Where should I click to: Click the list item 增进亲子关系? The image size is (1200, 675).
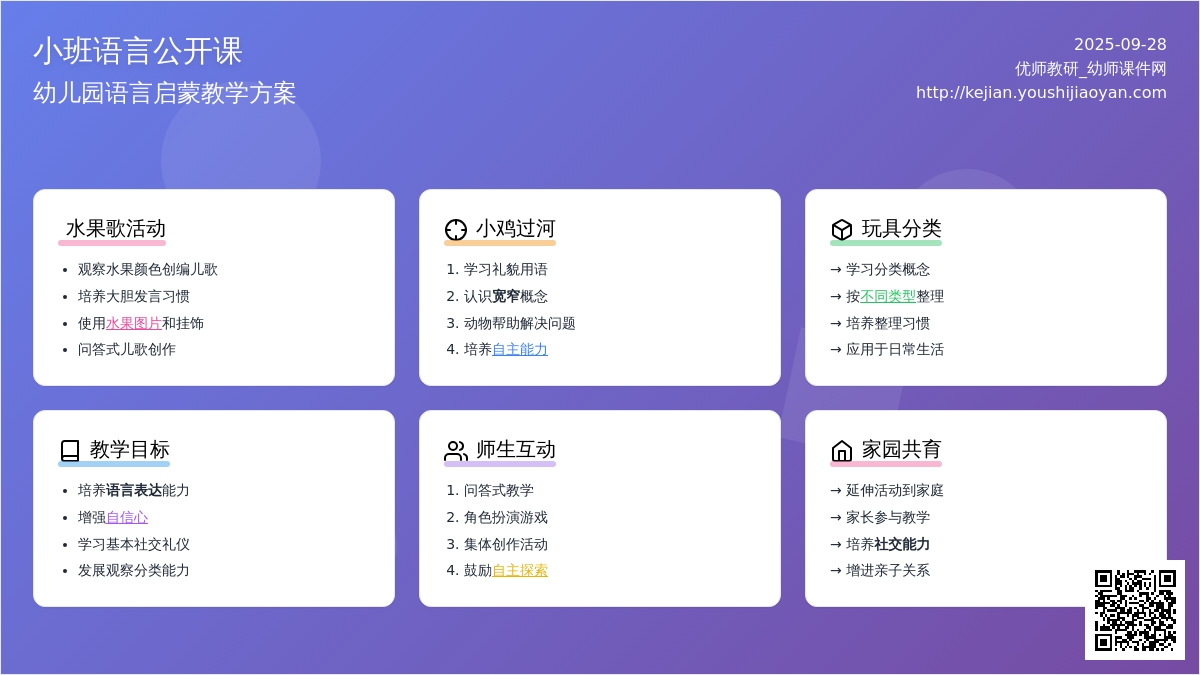click(x=887, y=570)
